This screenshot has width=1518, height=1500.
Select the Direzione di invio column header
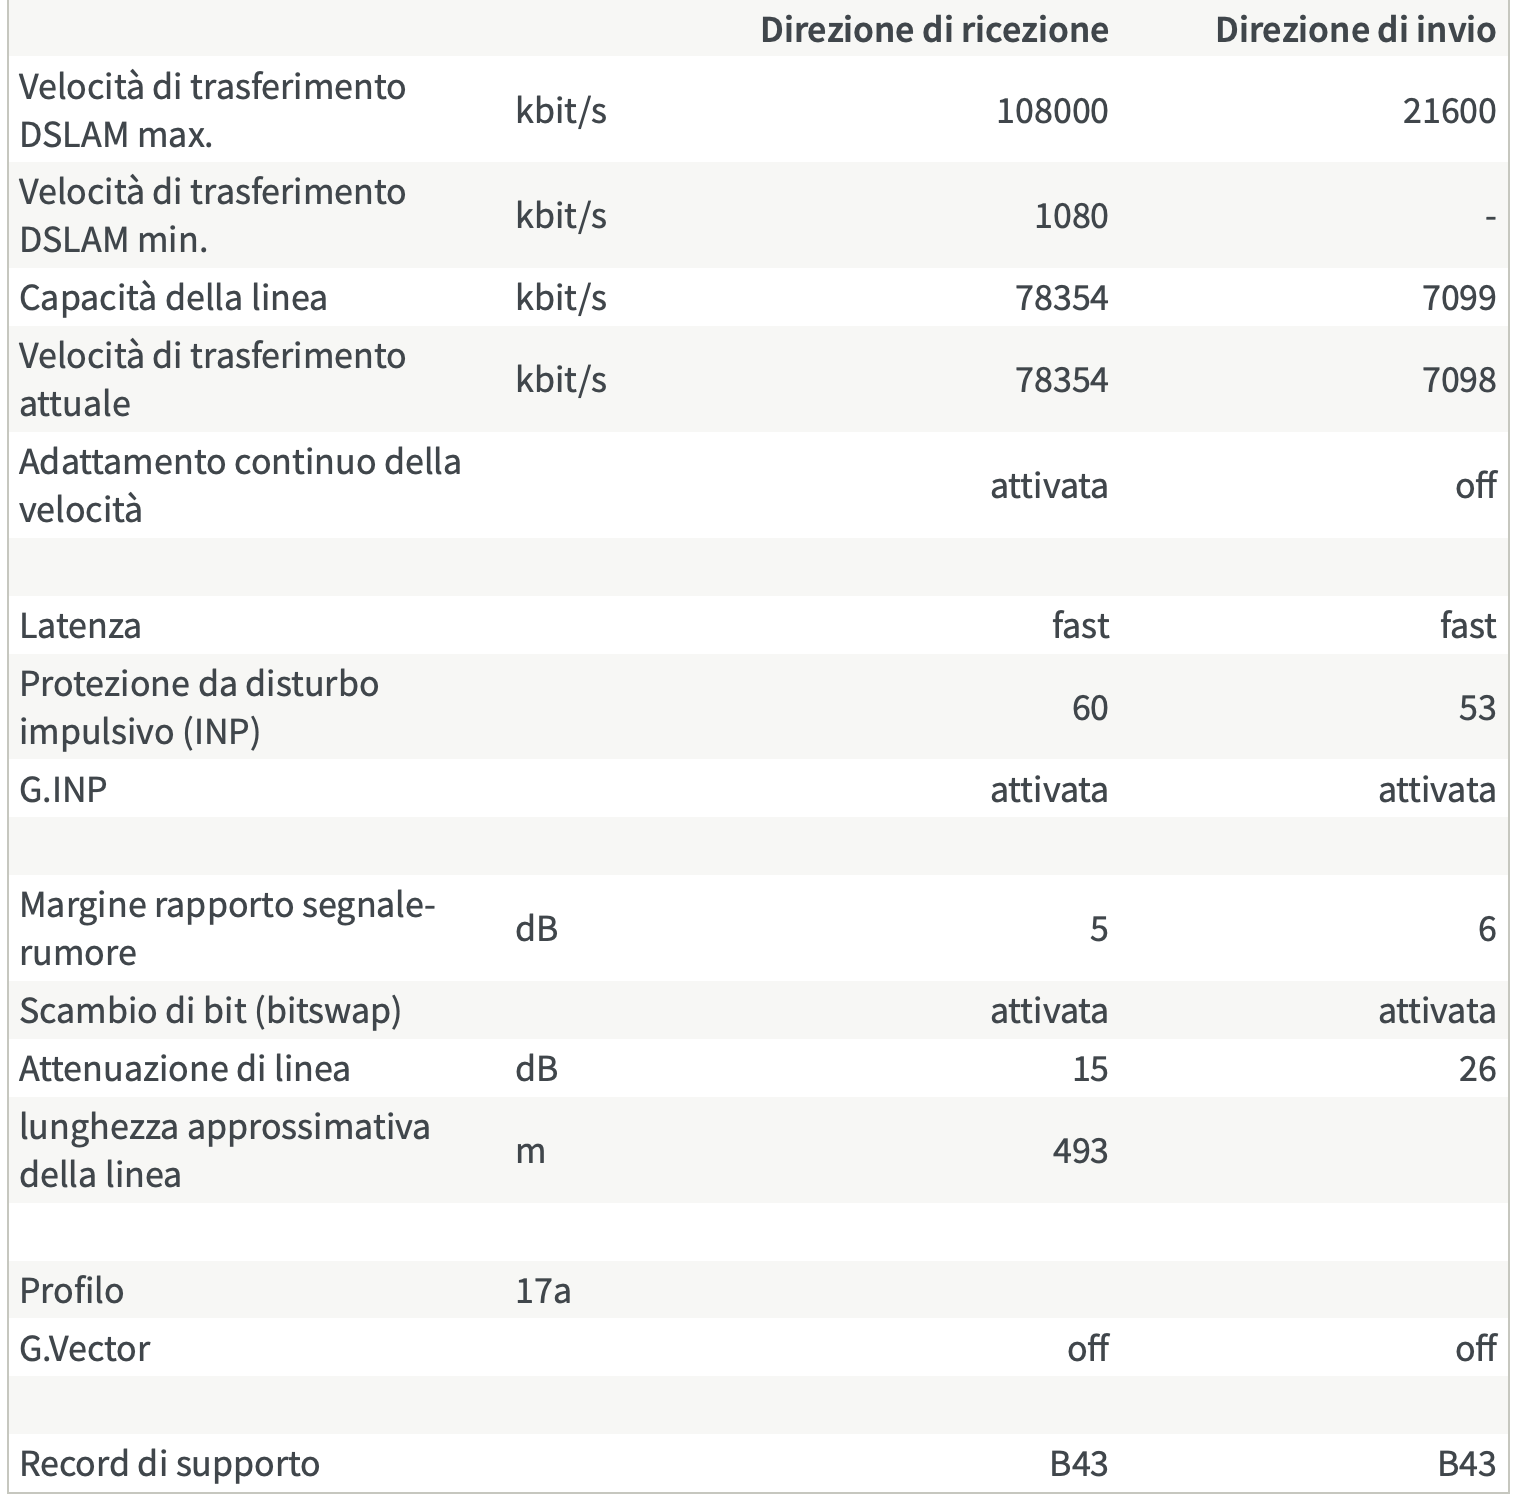point(1355,30)
